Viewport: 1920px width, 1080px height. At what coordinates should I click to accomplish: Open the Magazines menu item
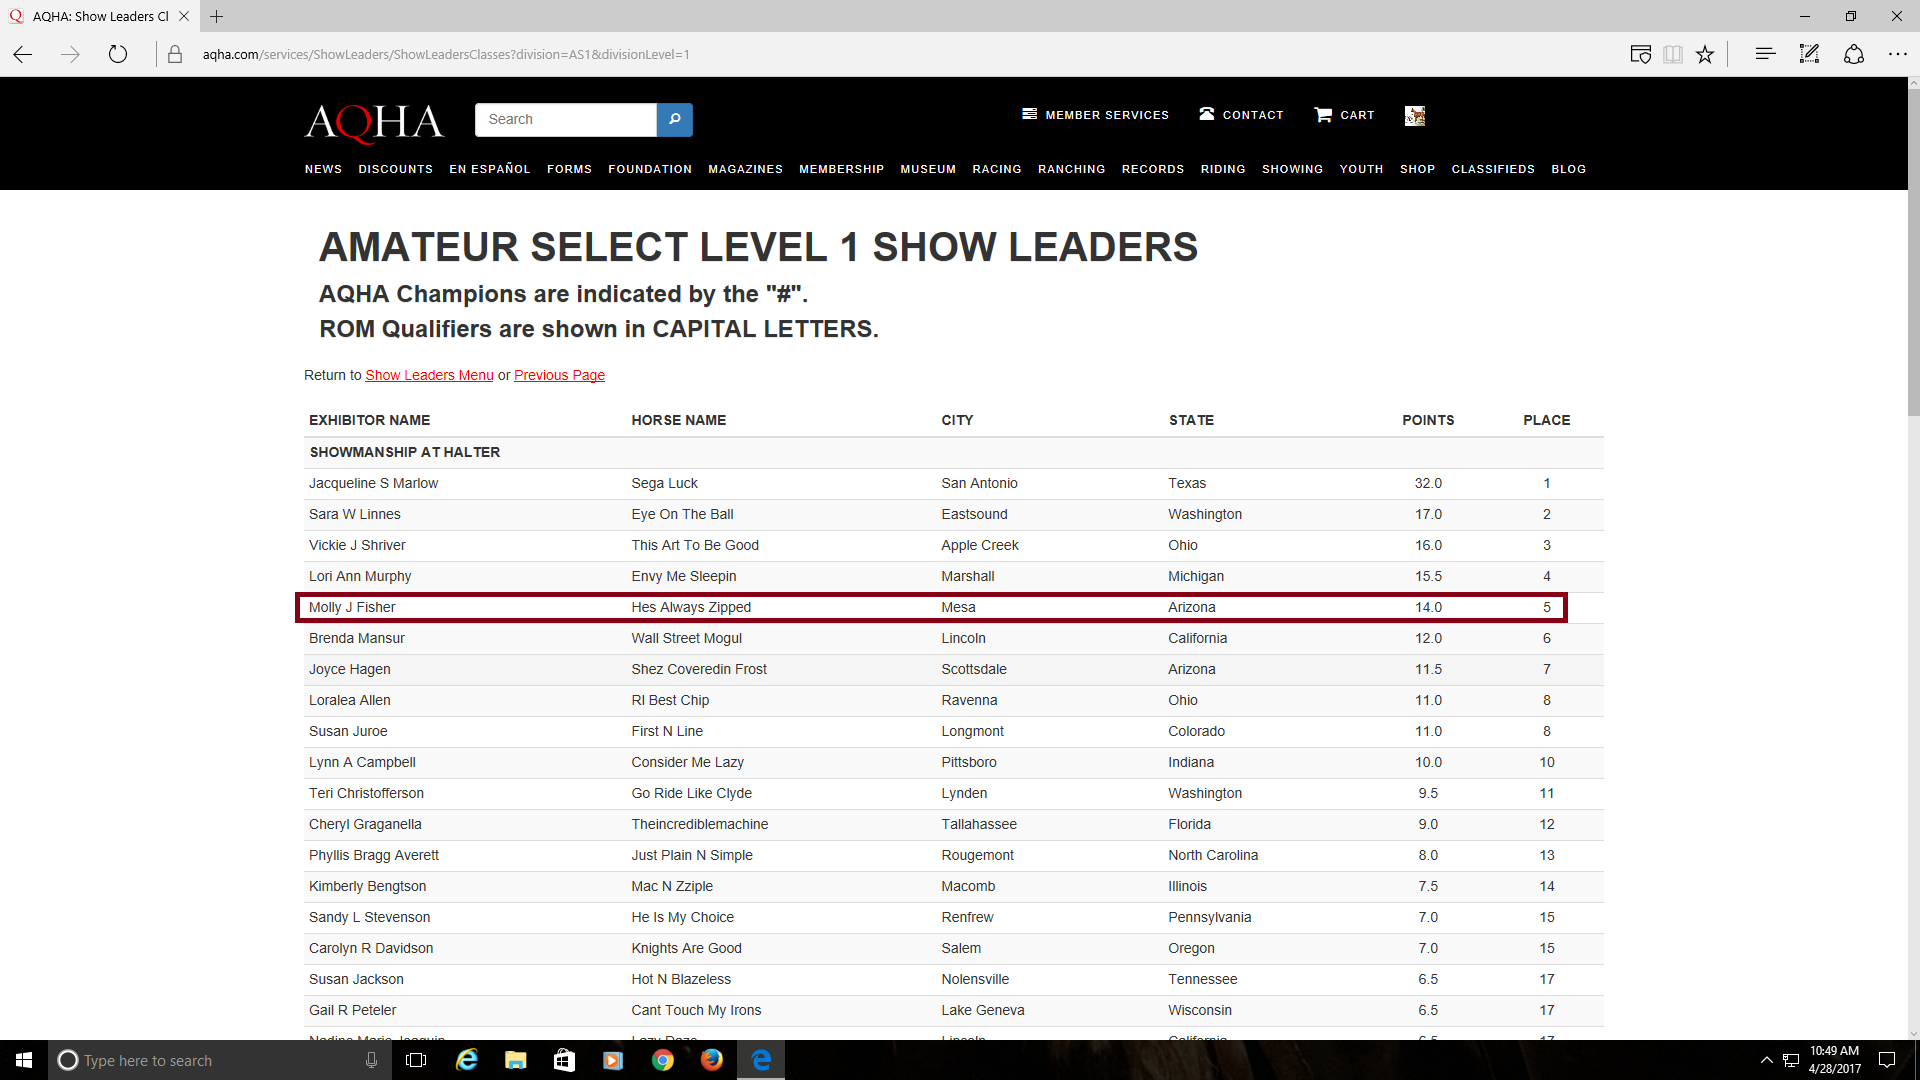click(x=745, y=169)
